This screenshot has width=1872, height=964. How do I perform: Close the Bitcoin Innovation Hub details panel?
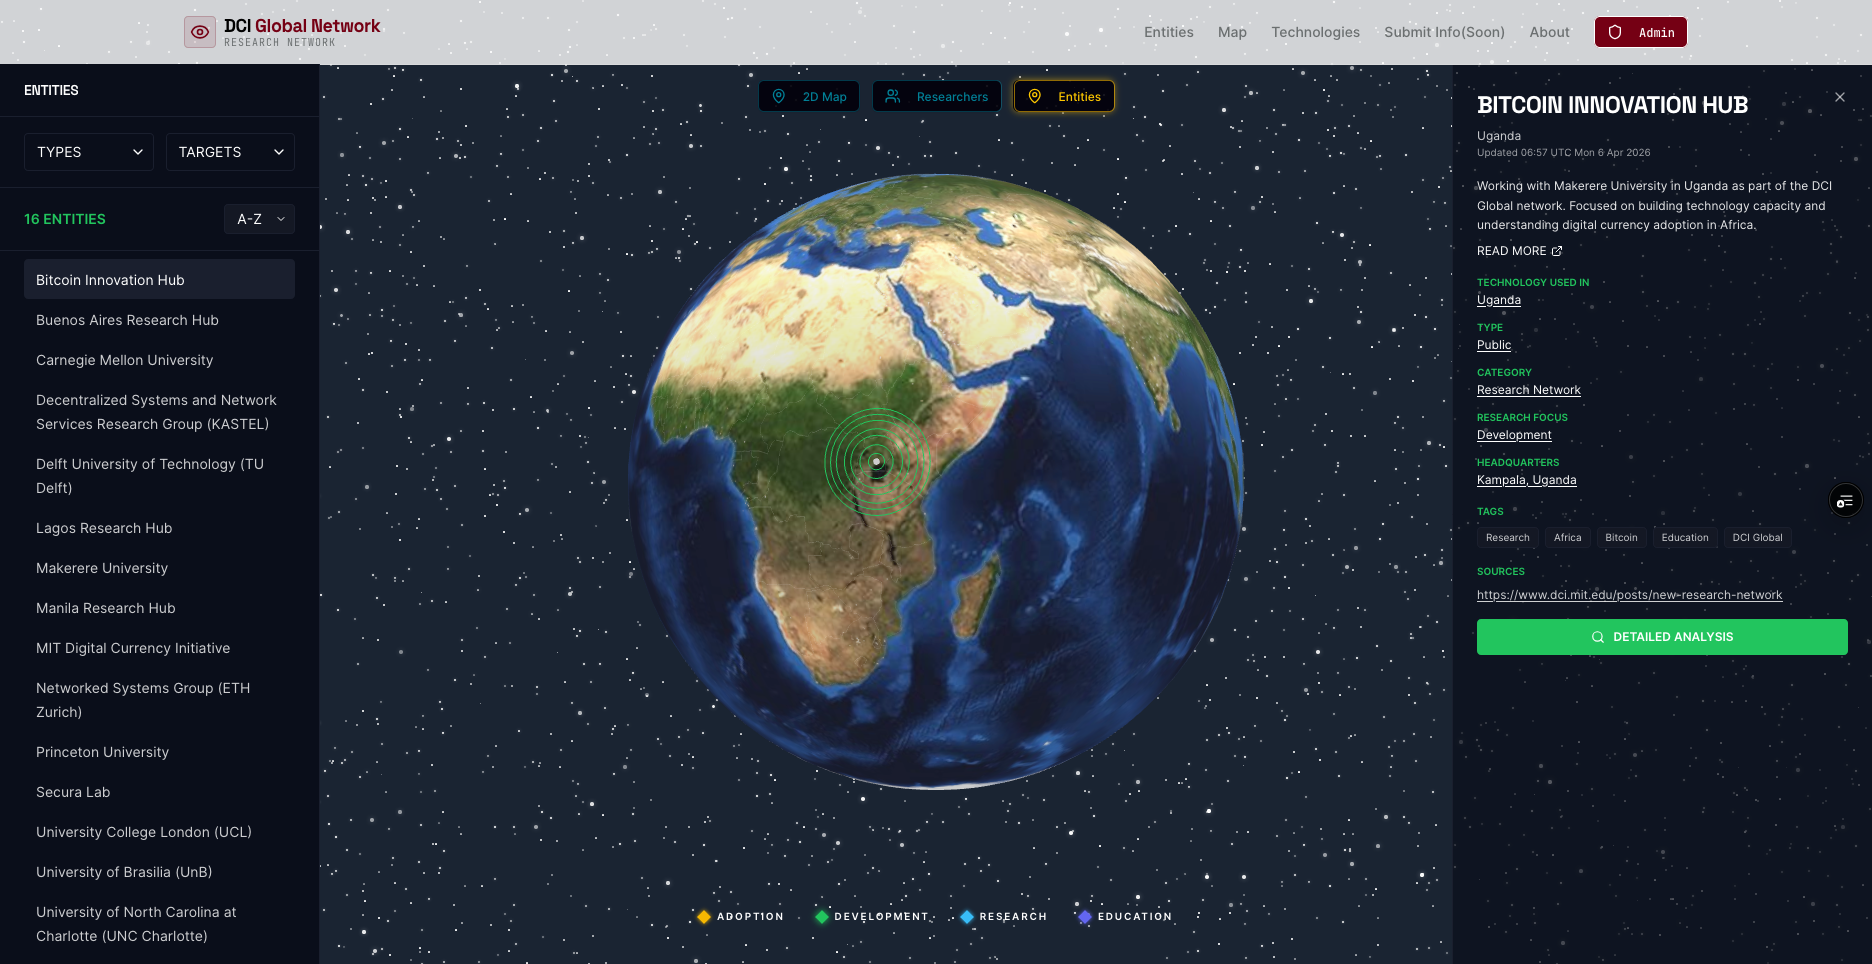pos(1839,97)
